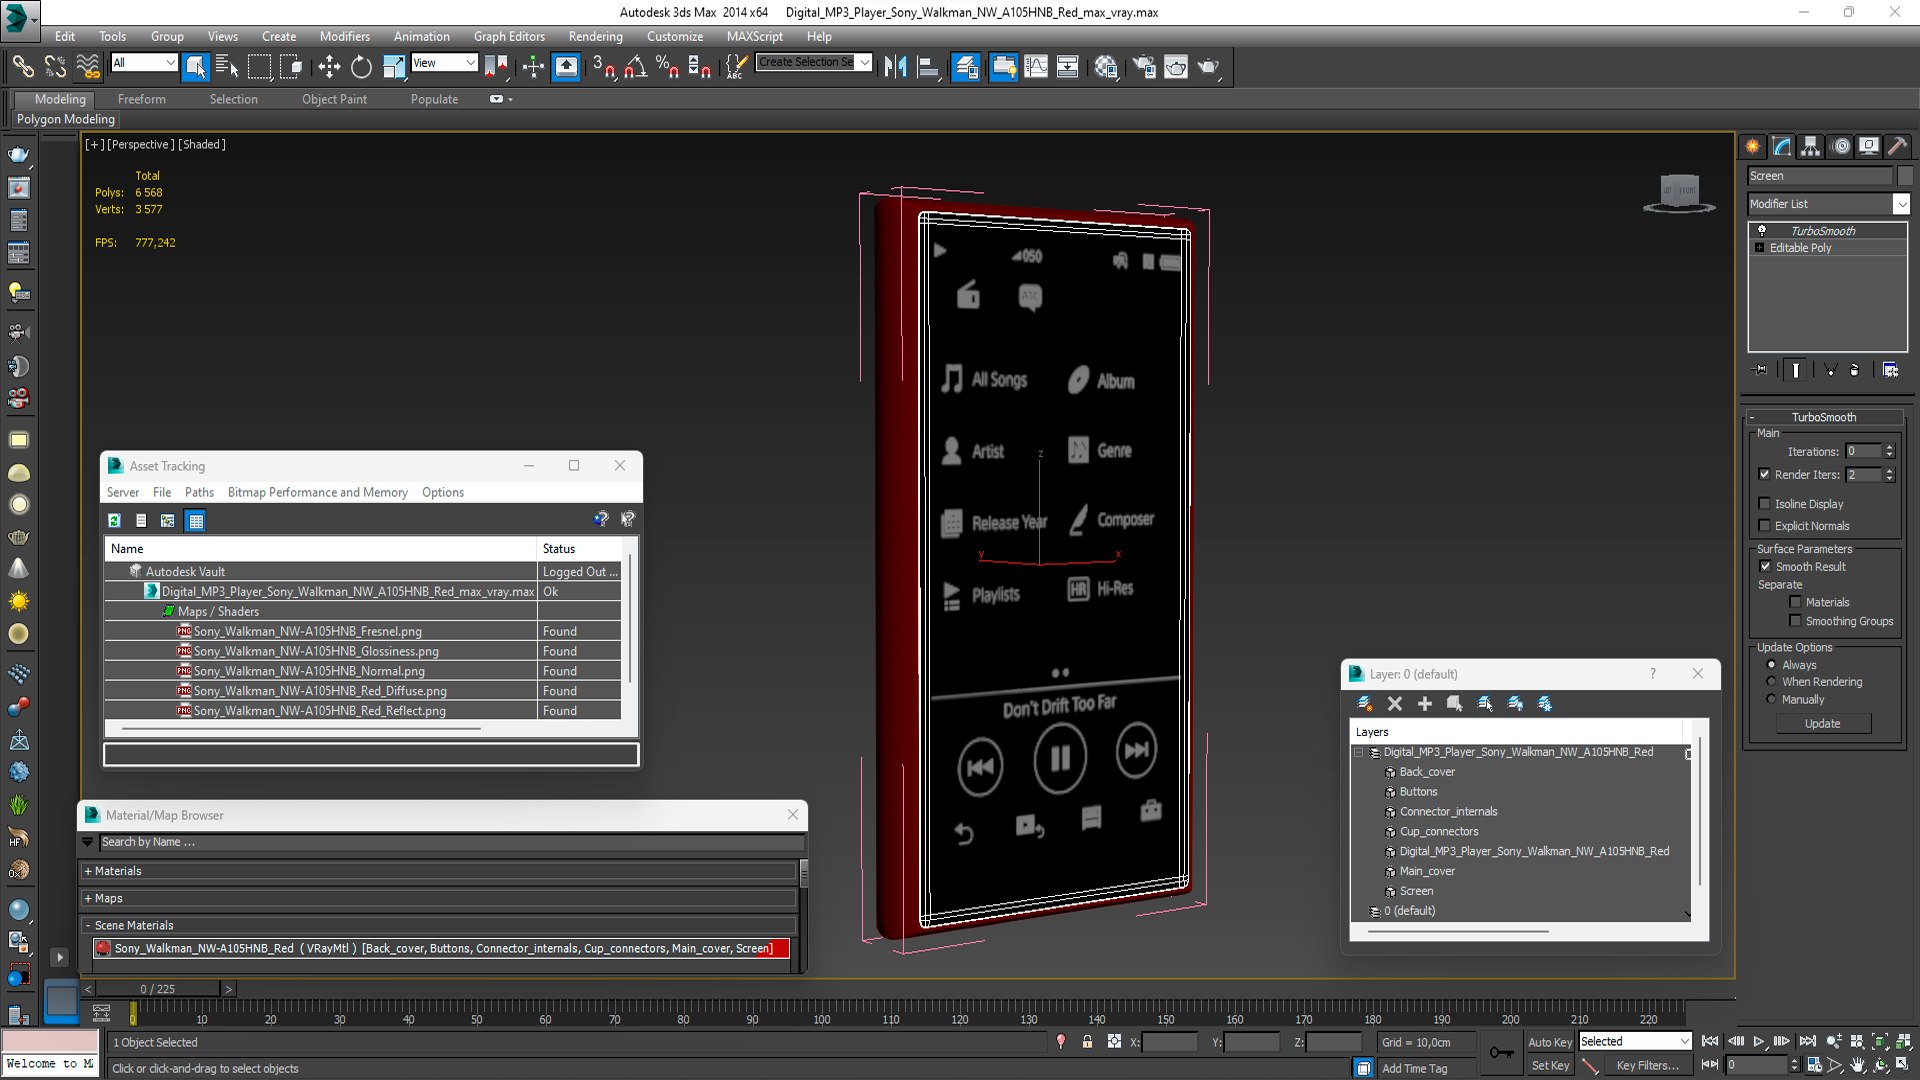Click the Auto Key button
The width and height of the screenshot is (1920, 1080).
1549,1042
